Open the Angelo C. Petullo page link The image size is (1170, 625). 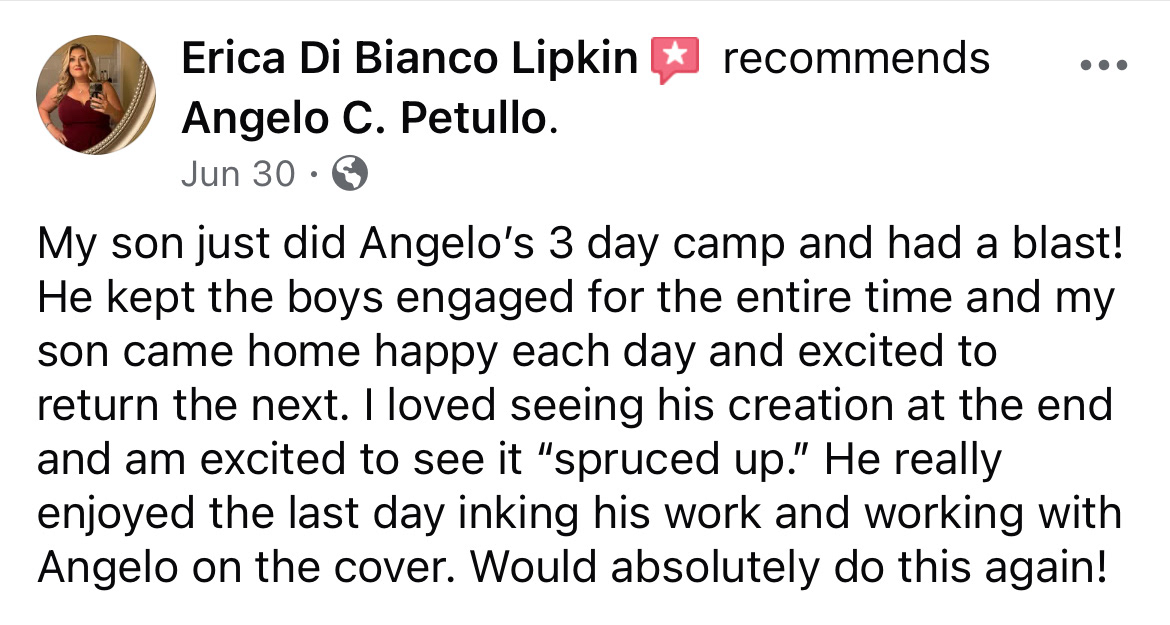pyautogui.click(x=365, y=120)
